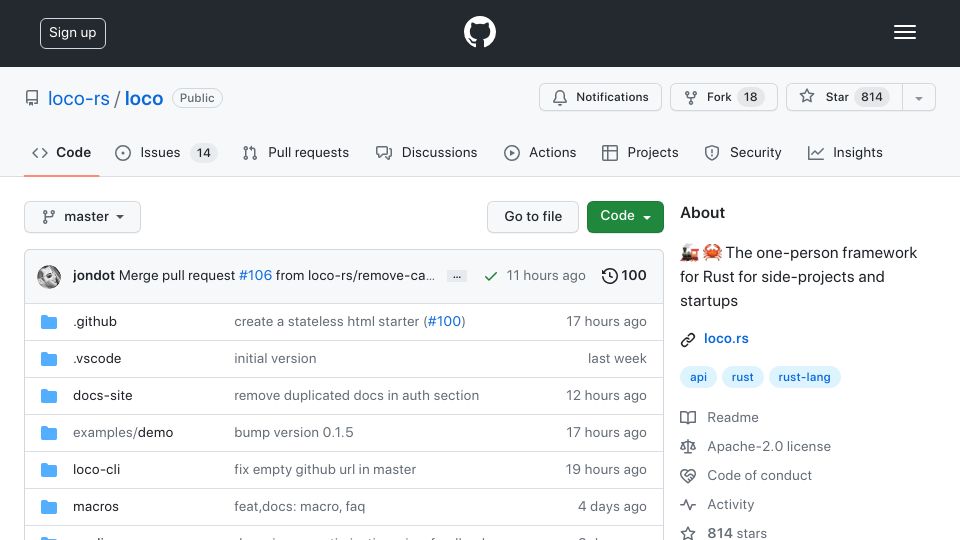Open the green Code dropdown button

[x=625, y=217]
